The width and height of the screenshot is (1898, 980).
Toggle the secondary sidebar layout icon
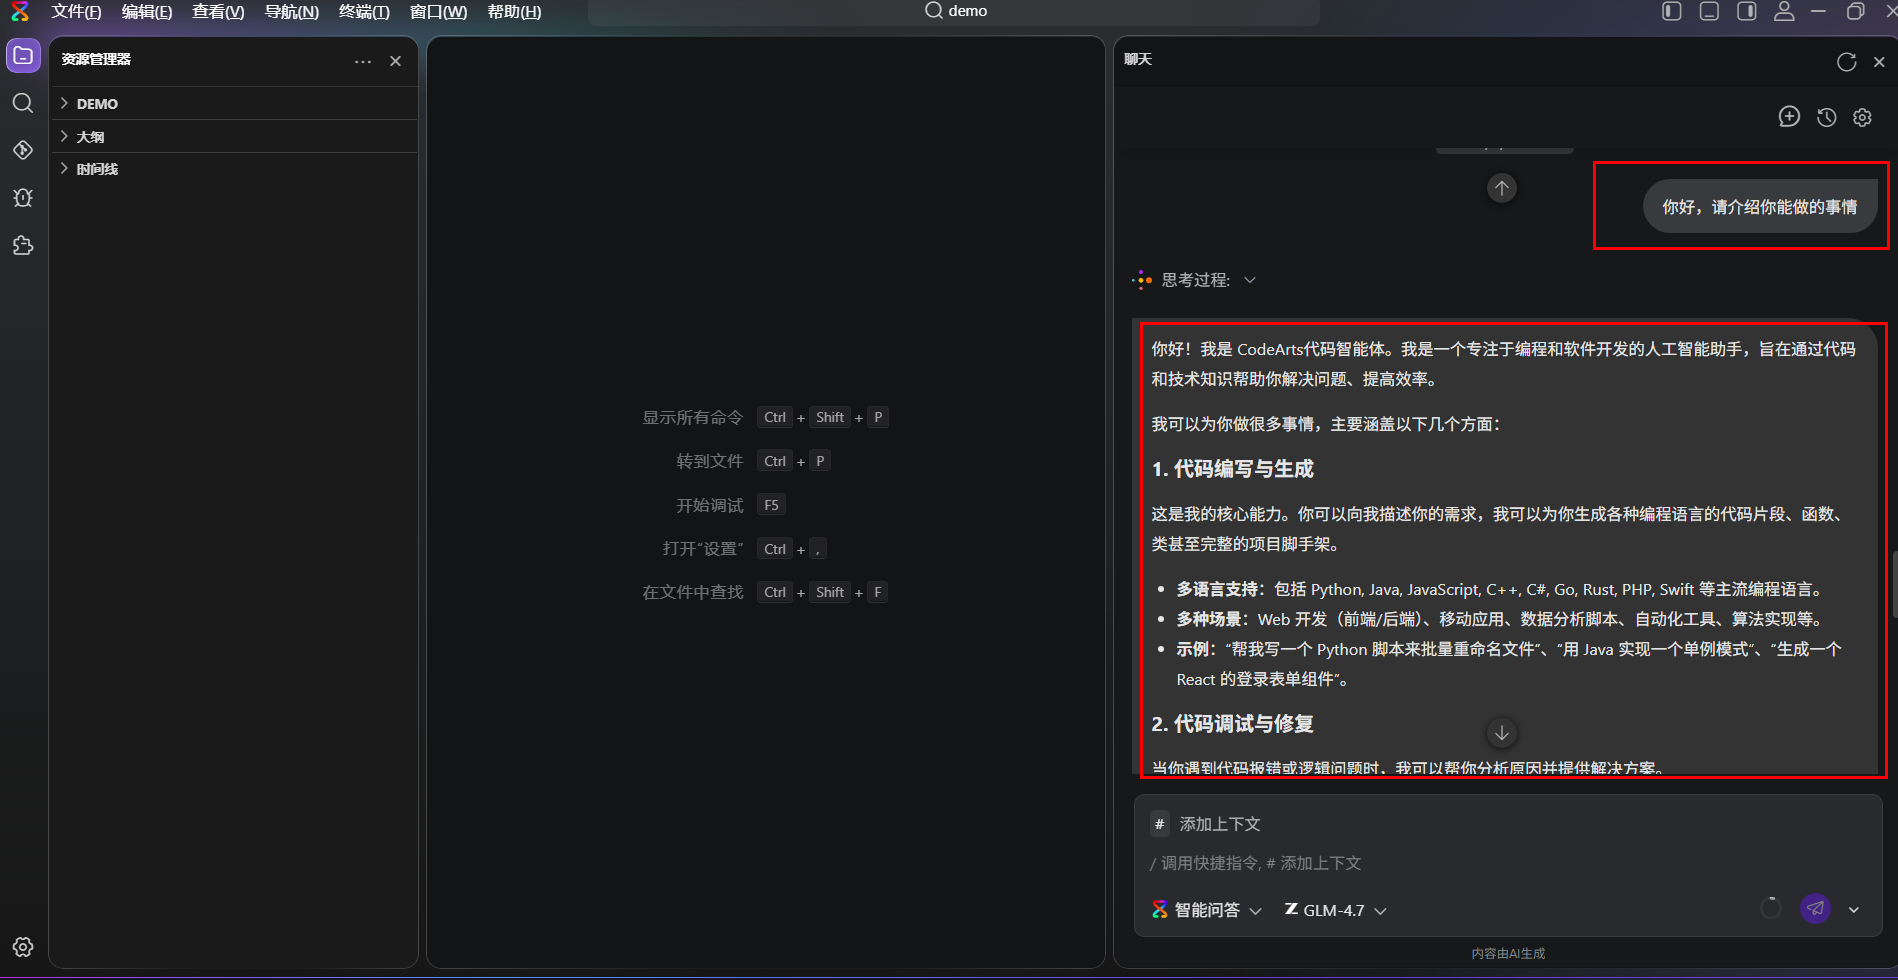click(1747, 11)
